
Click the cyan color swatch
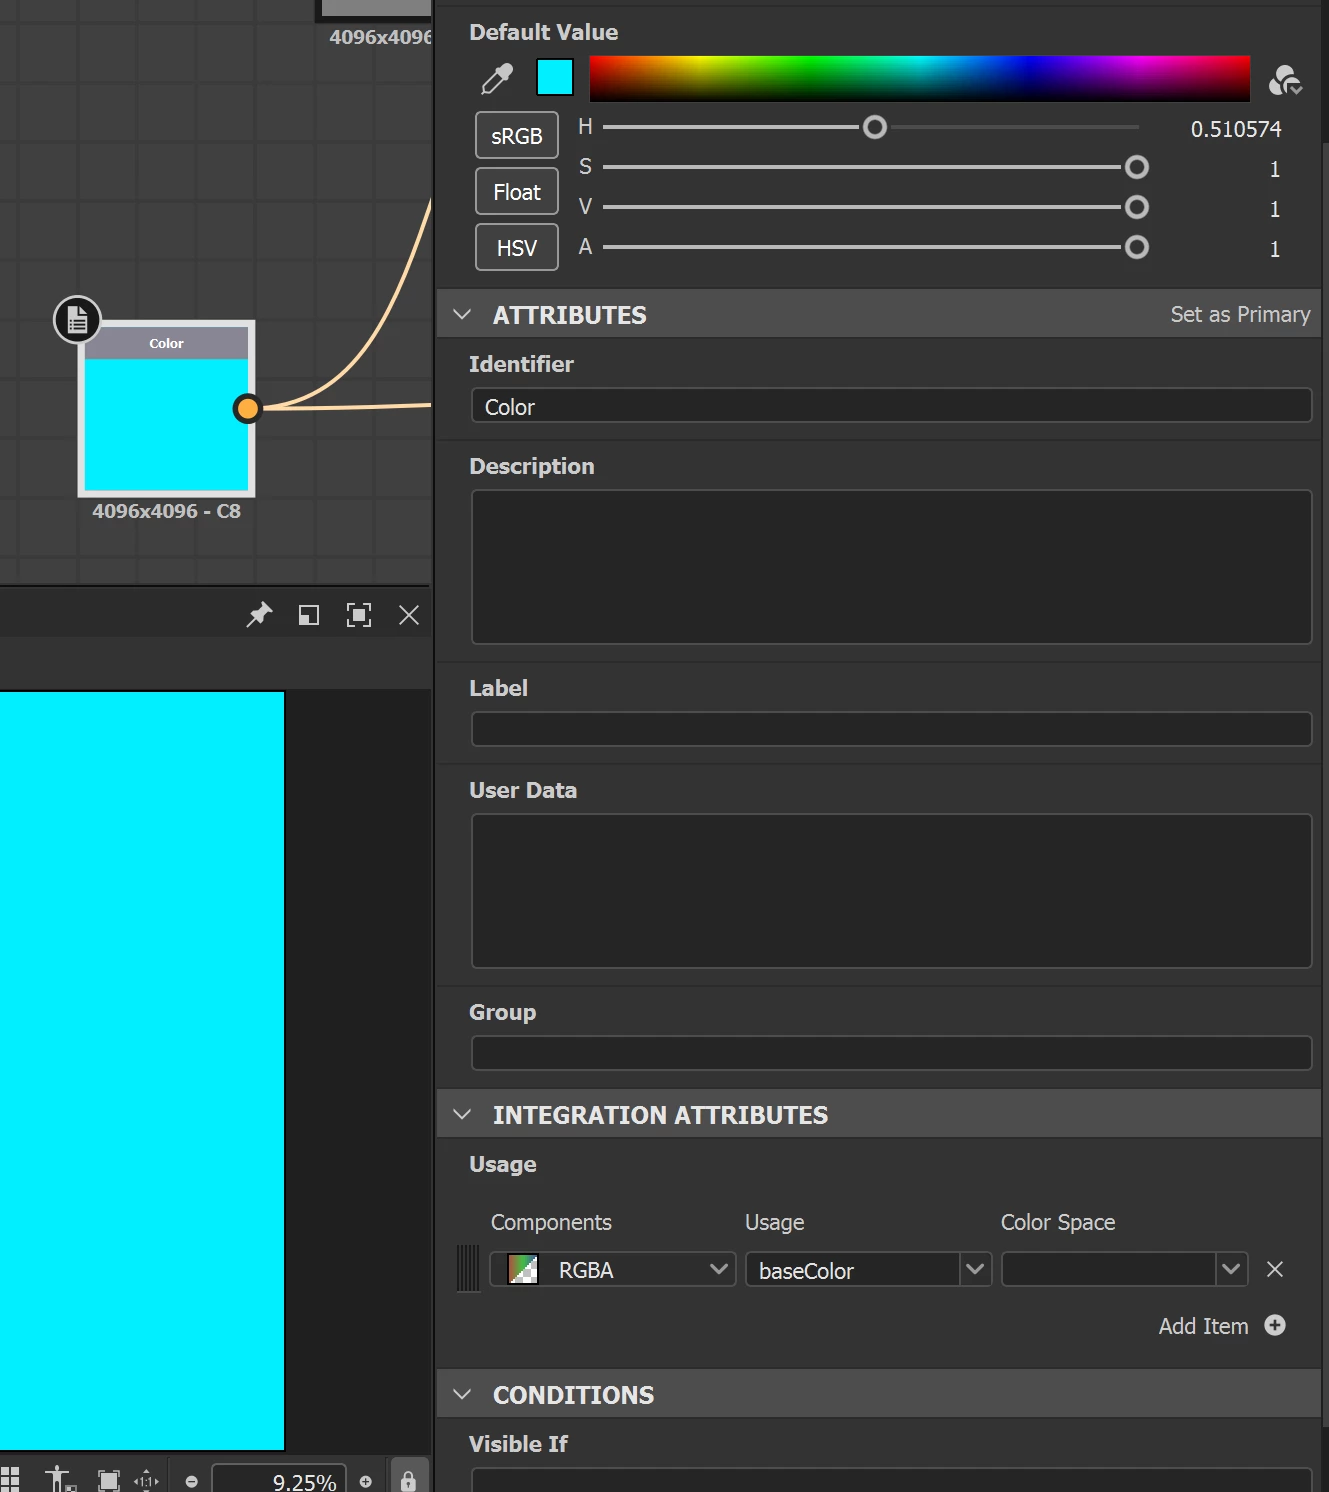click(555, 77)
